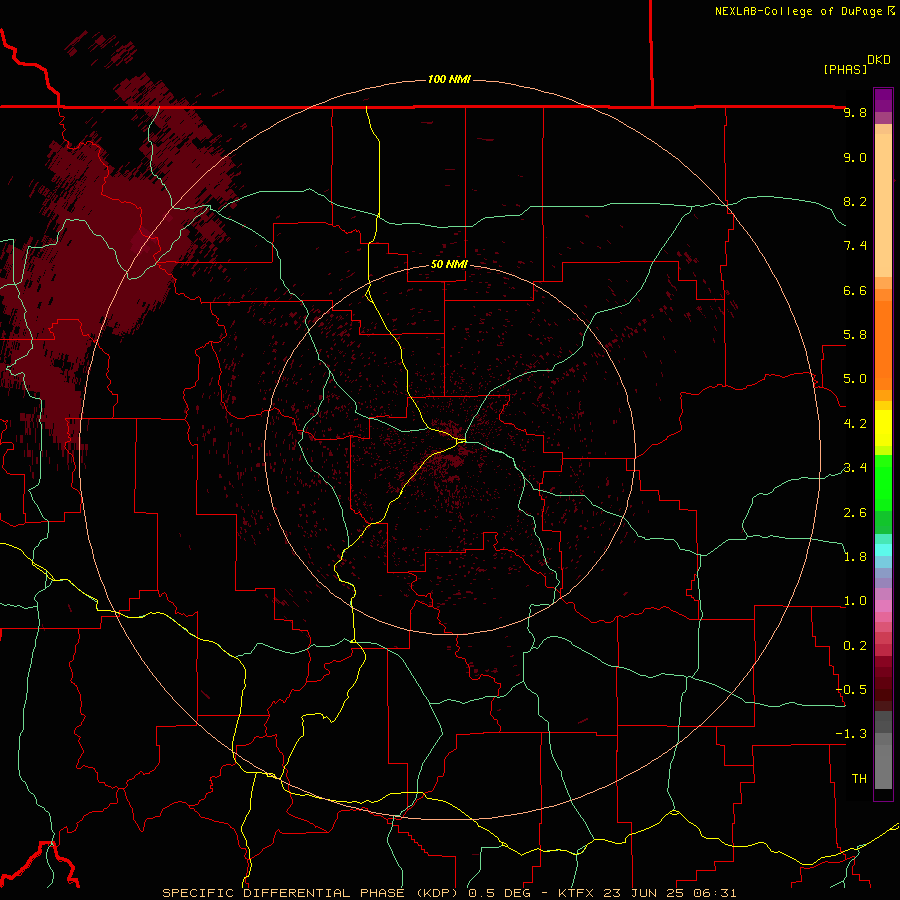Select the 4.2 scale label
900x900 pixels.
[x=855, y=424]
